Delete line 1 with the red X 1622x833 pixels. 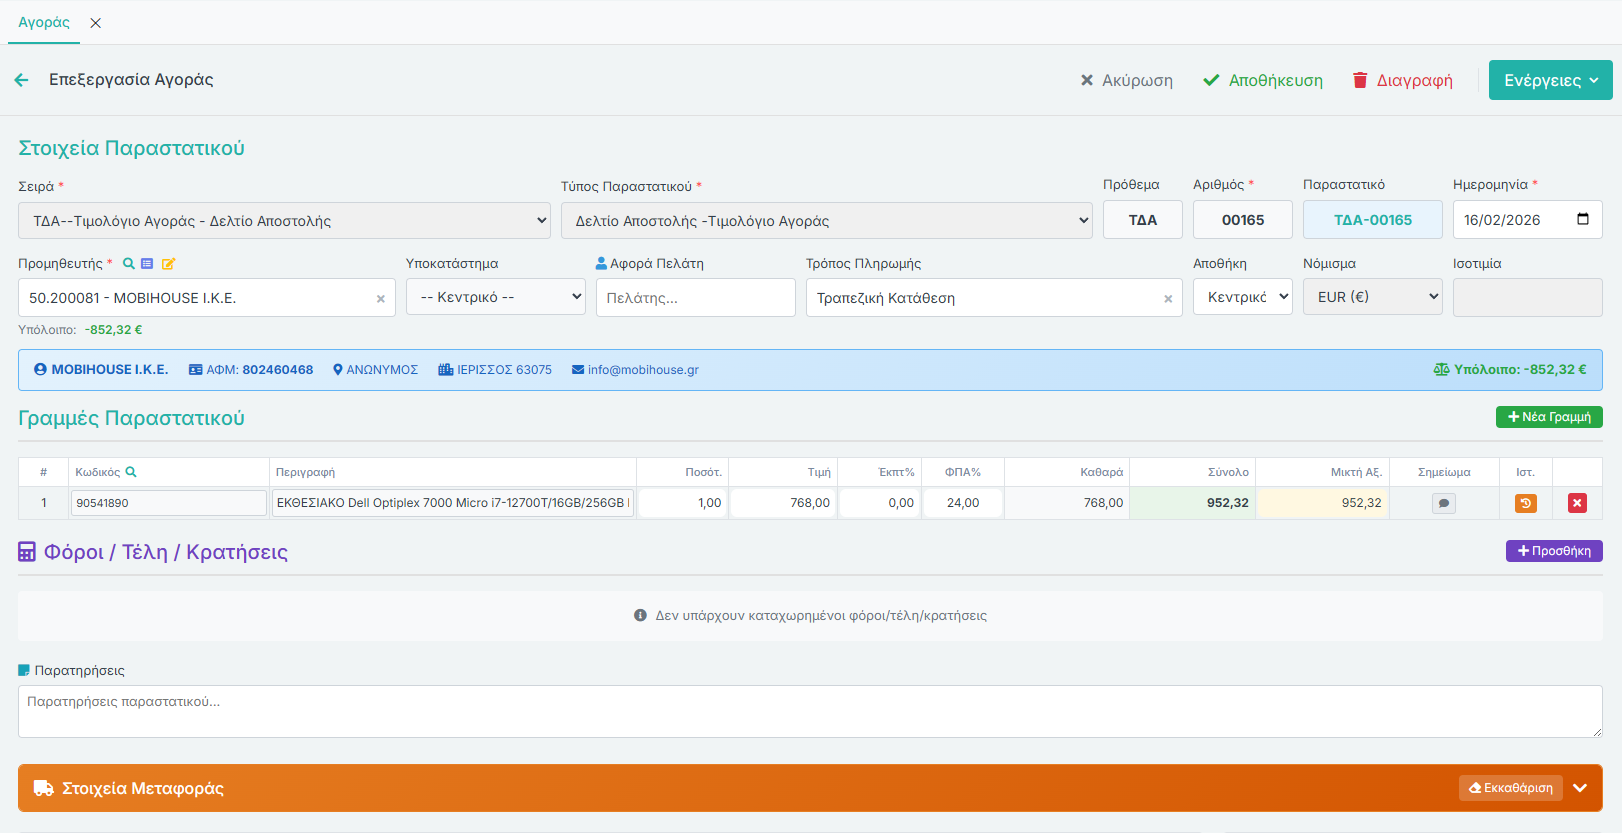coord(1577,503)
